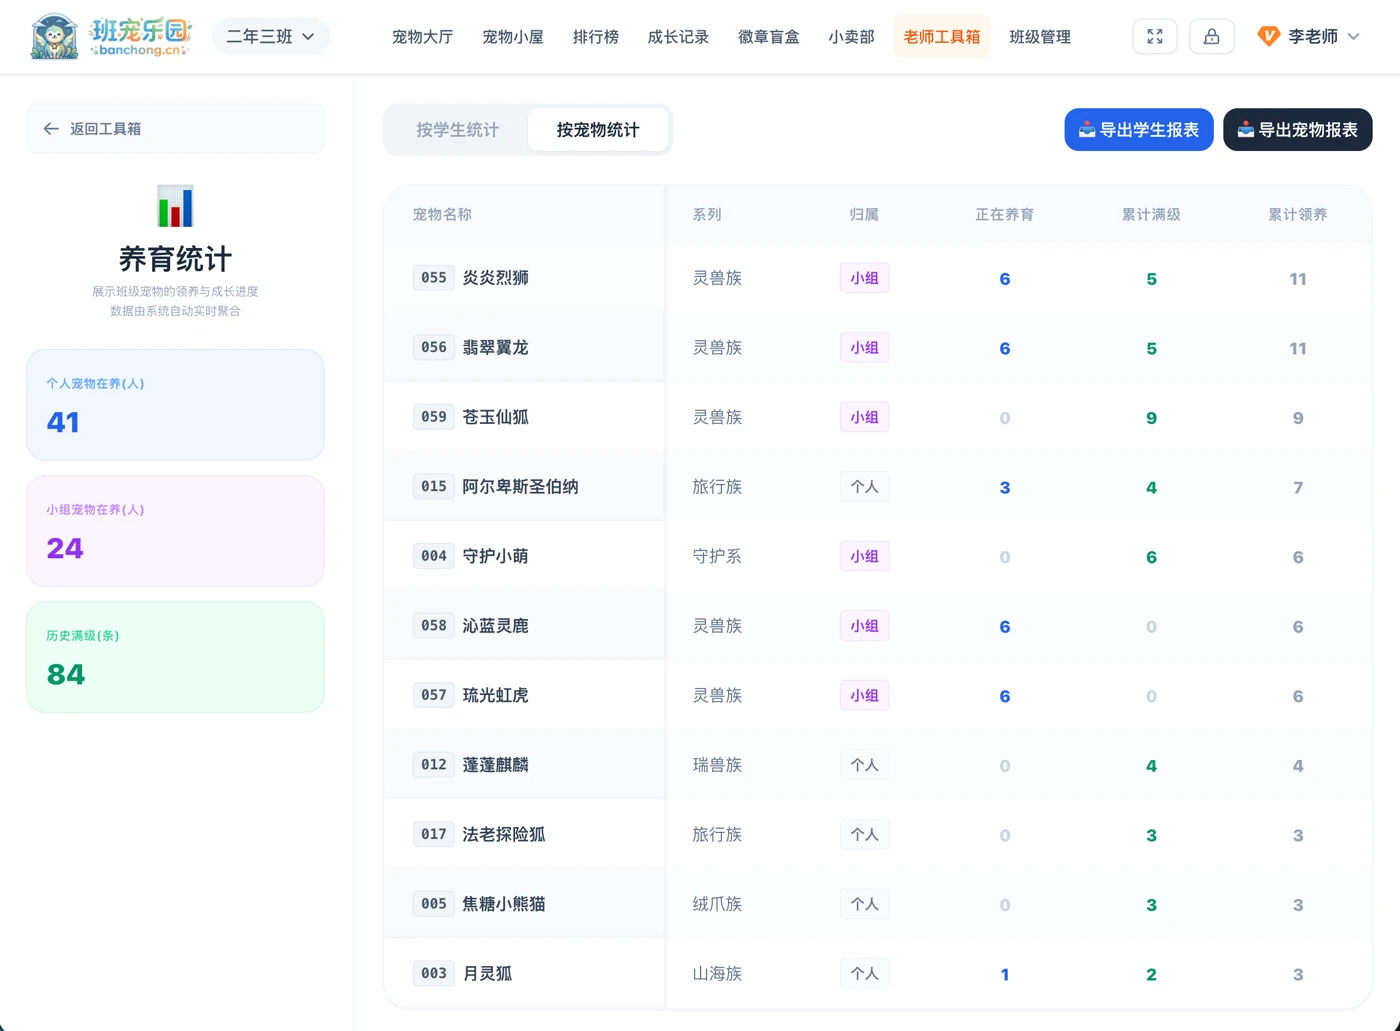This screenshot has width=1400, height=1031.
Task: Click pet name 苍玉仙狐
Action: coord(496,417)
